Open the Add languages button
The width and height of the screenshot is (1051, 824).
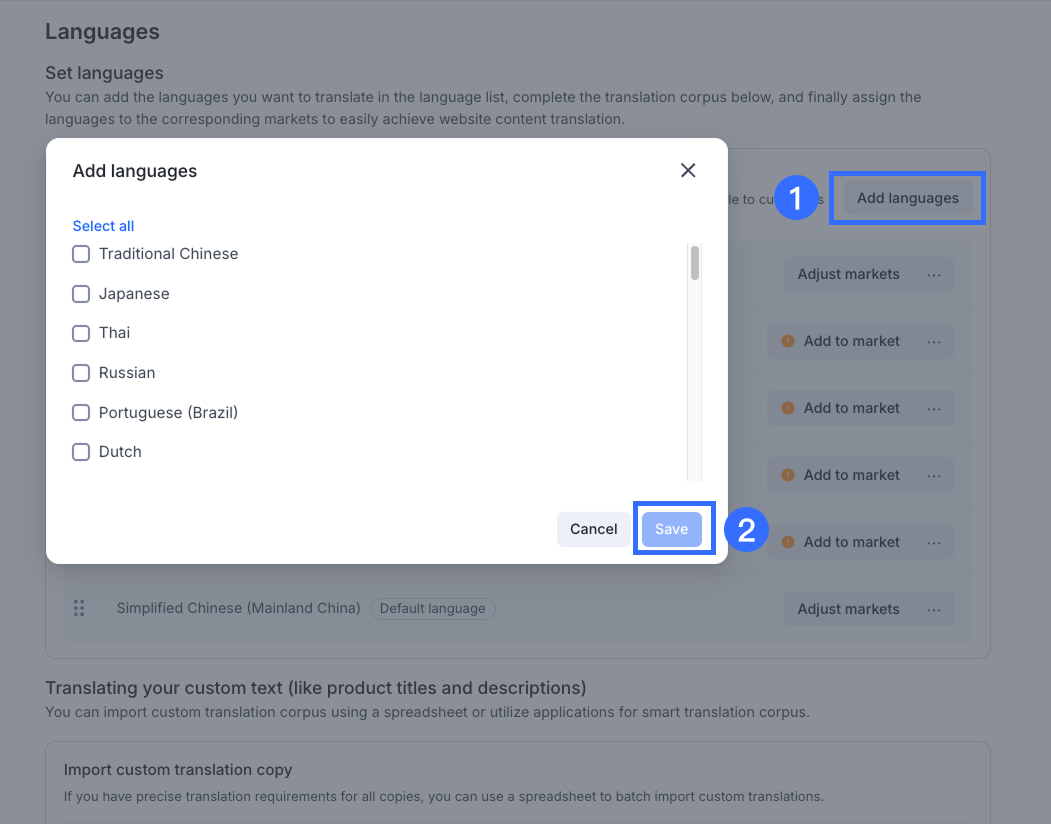click(907, 198)
